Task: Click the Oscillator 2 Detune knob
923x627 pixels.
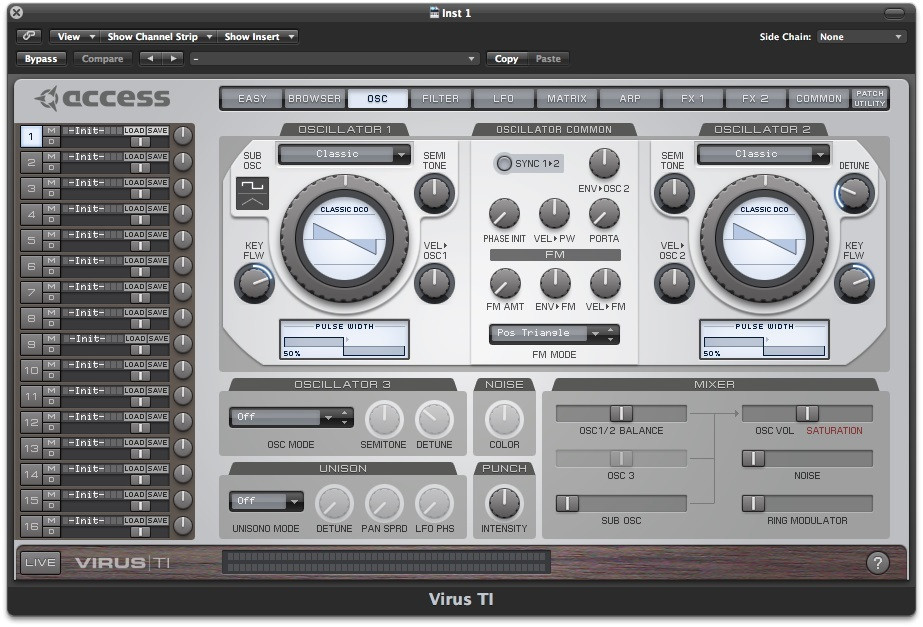Action: point(854,194)
